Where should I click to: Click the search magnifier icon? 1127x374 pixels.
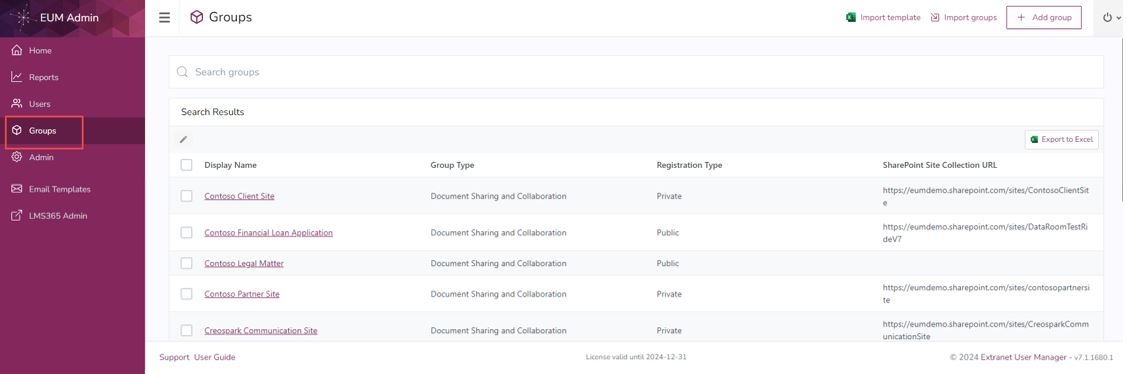[x=183, y=72]
